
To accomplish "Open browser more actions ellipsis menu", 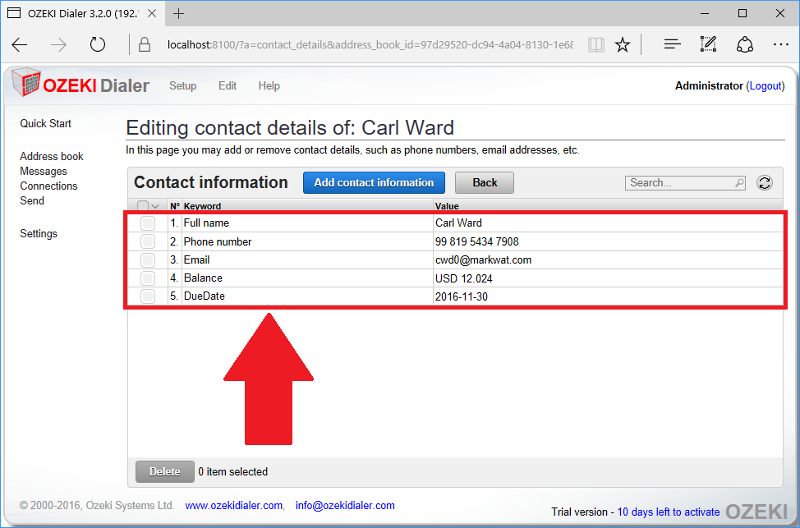I will tap(780, 45).
